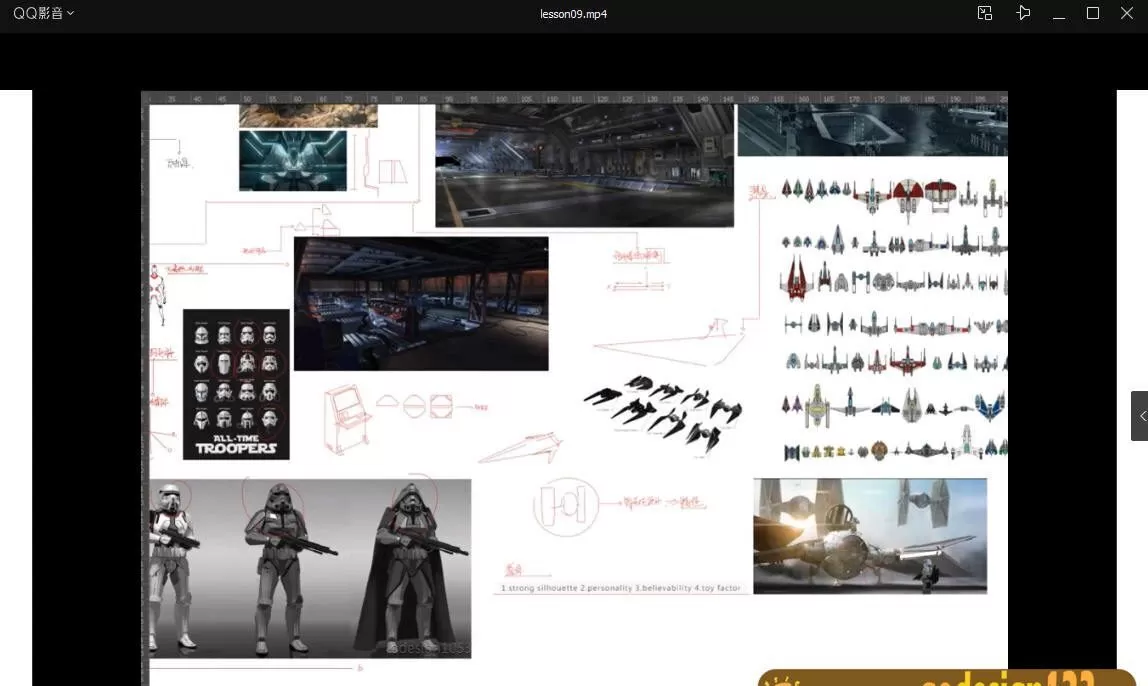Image resolution: width=1148 pixels, height=686 pixels.
Task: Open the QQ影音 main menu dropdown
Action: 43,14
